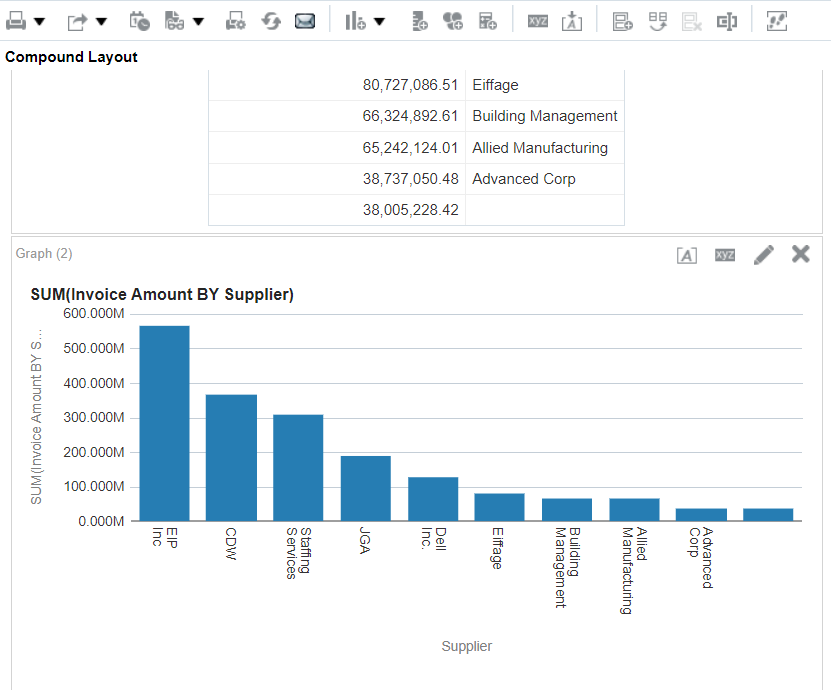Click the 100.000M y-axis label
The height and width of the screenshot is (690, 831).
point(94,487)
